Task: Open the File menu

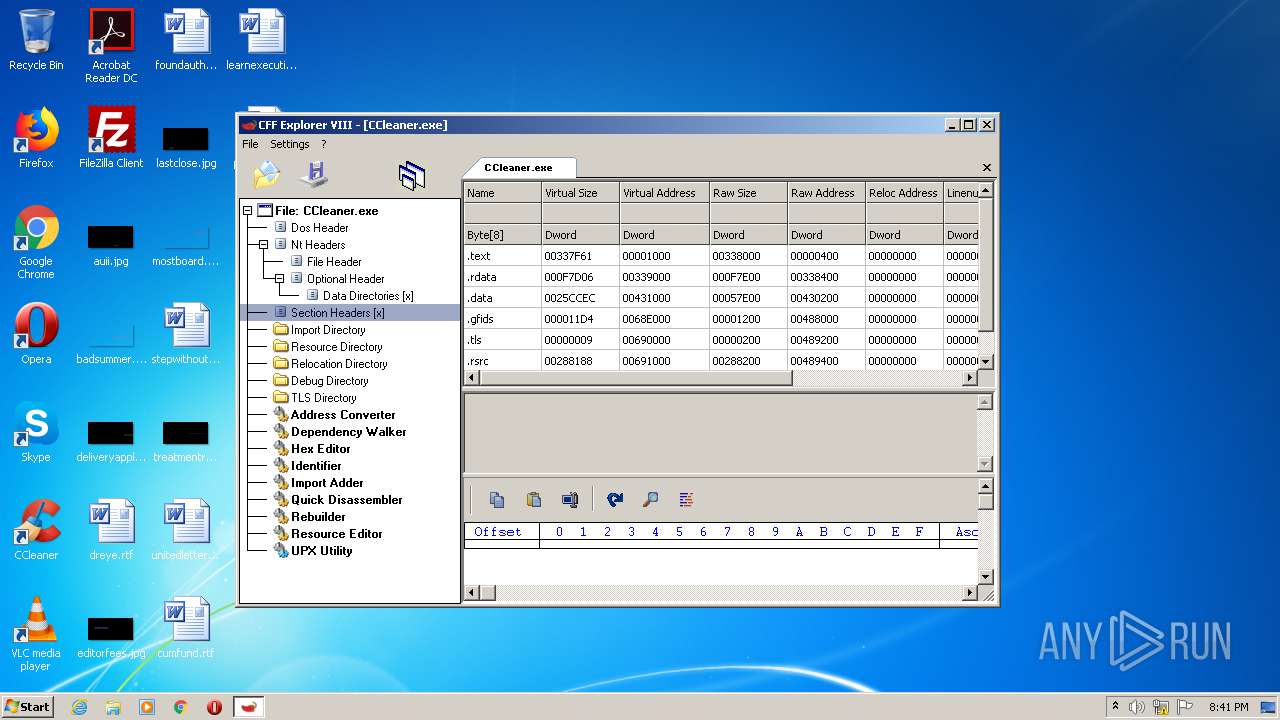Action: (250, 144)
